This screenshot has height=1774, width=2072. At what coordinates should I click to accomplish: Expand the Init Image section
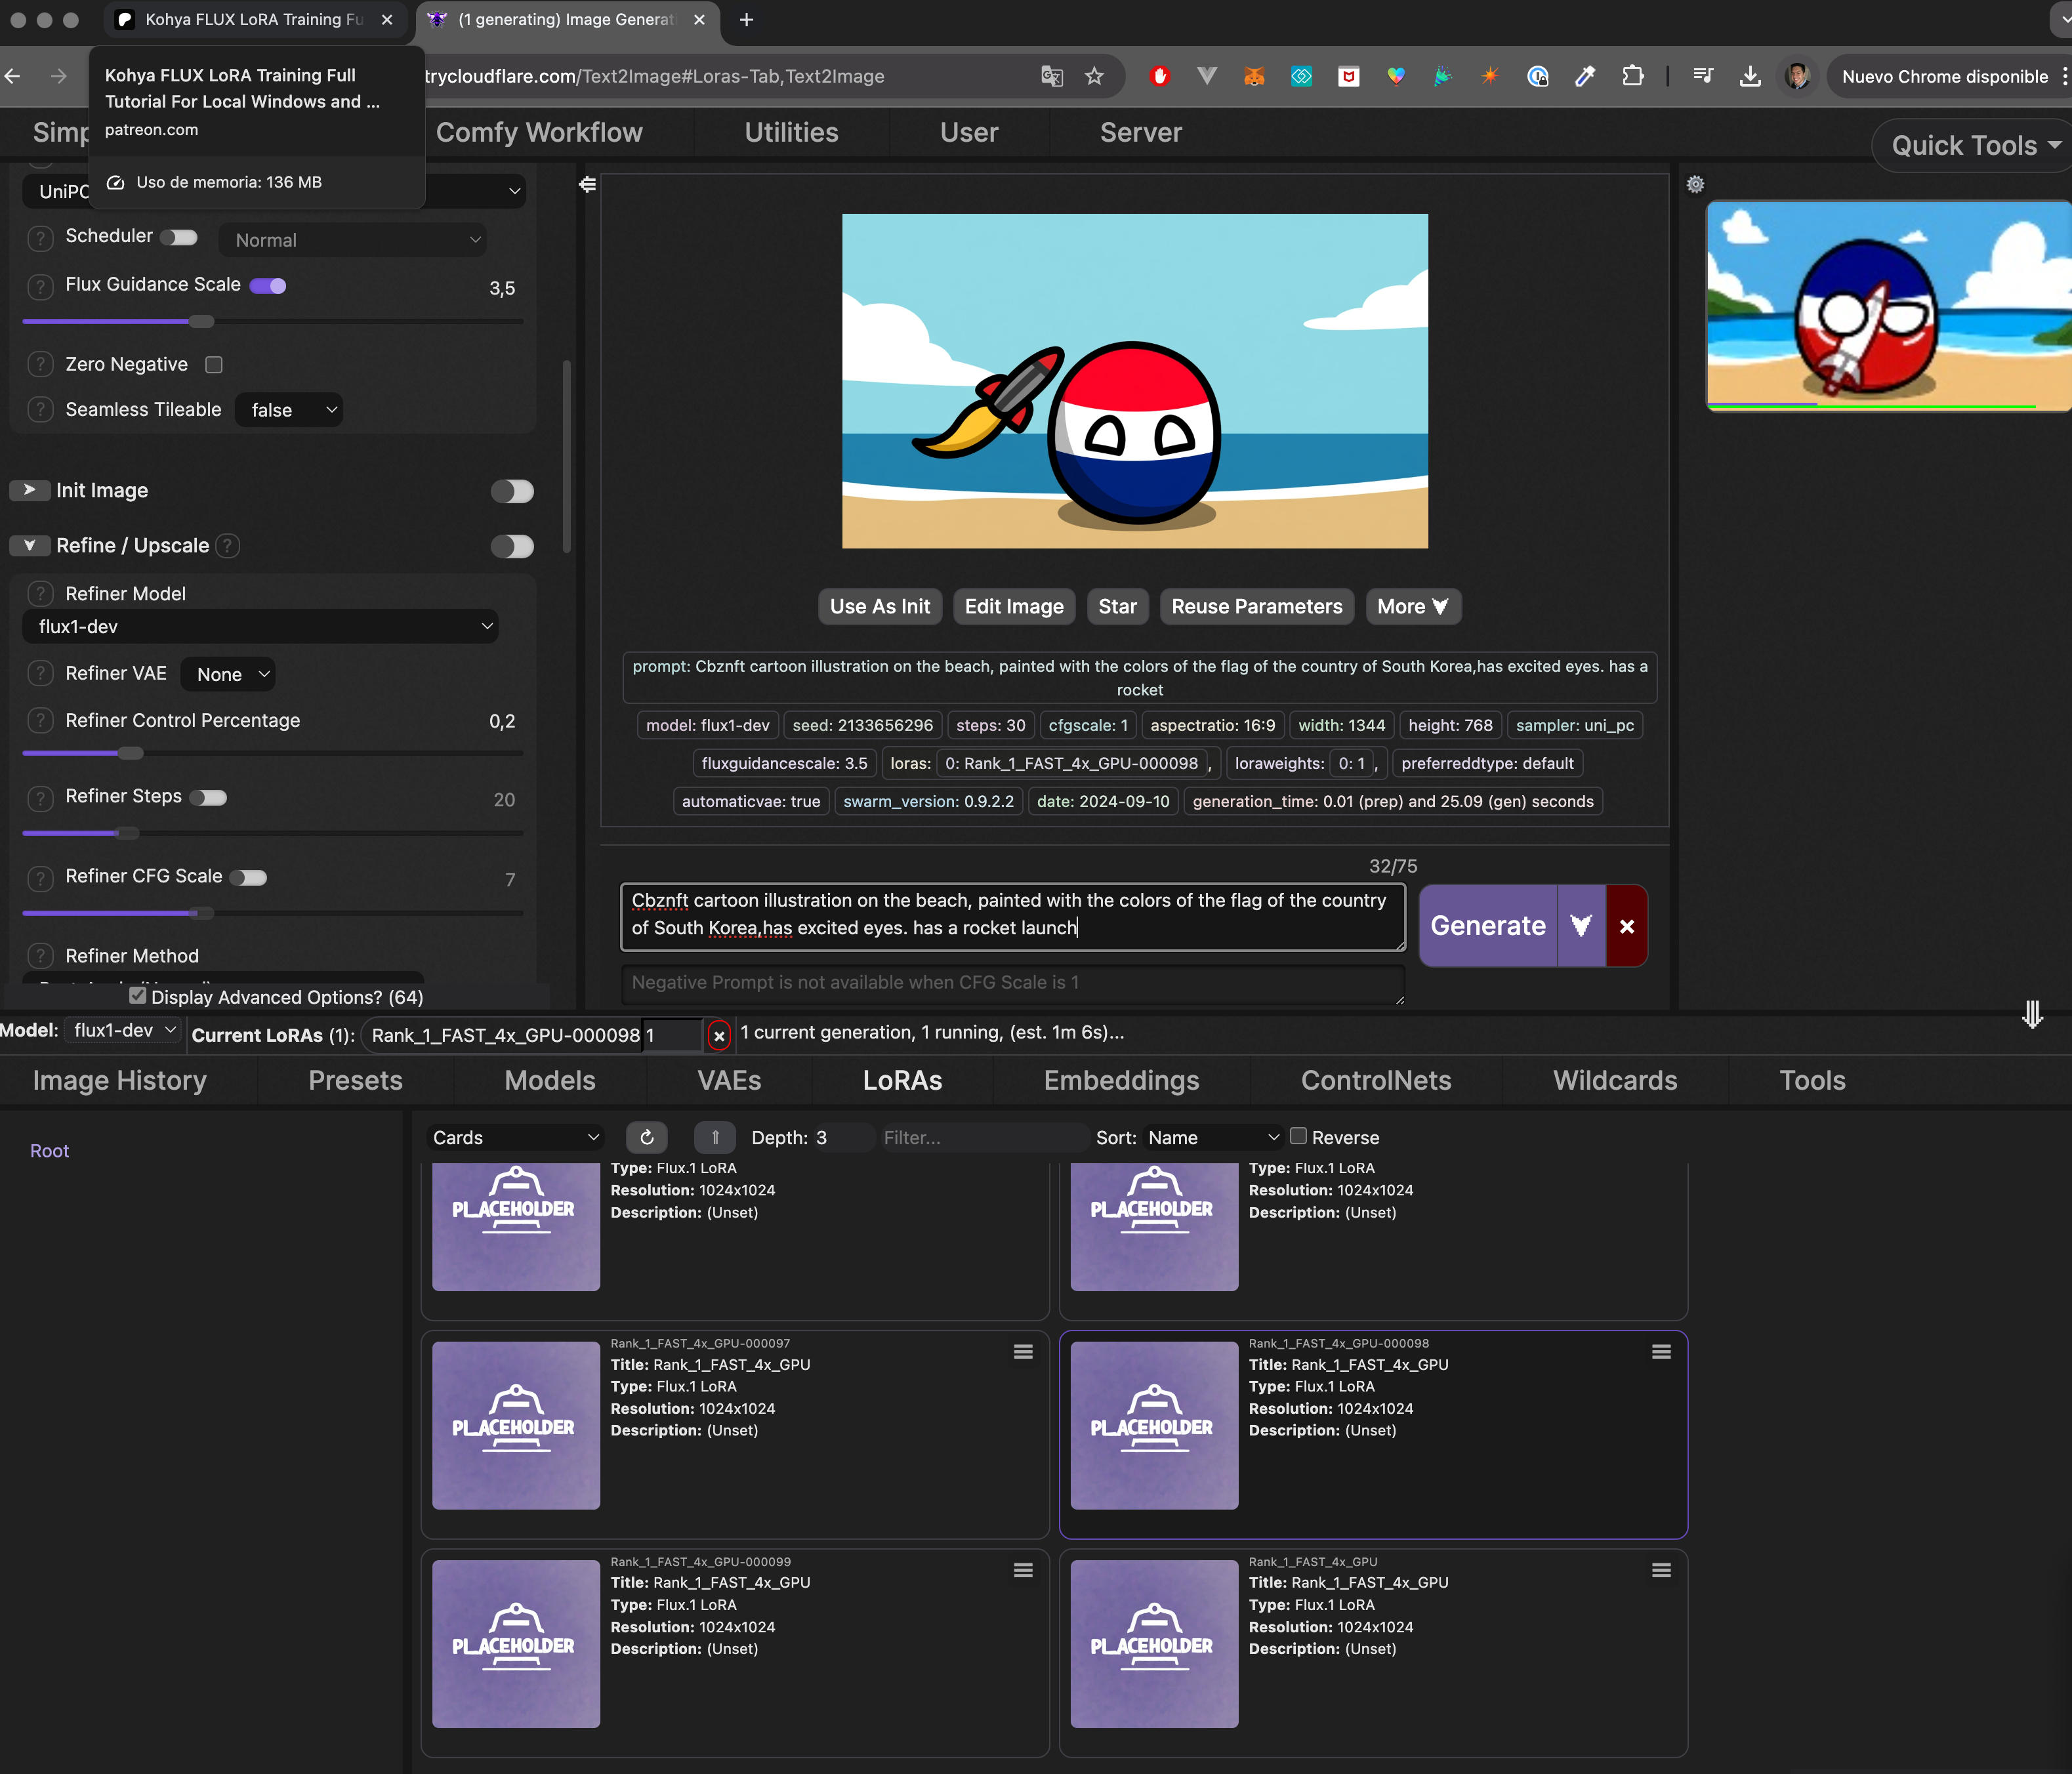(x=30, y=490)
